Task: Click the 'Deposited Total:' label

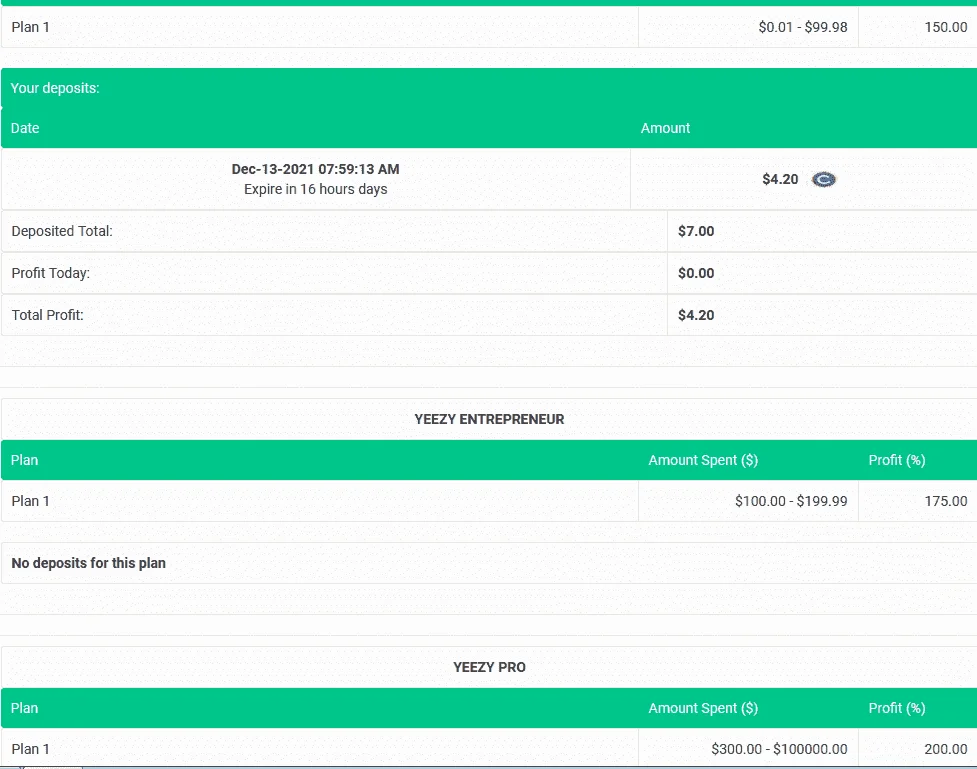Action: [x=62, y=231]
